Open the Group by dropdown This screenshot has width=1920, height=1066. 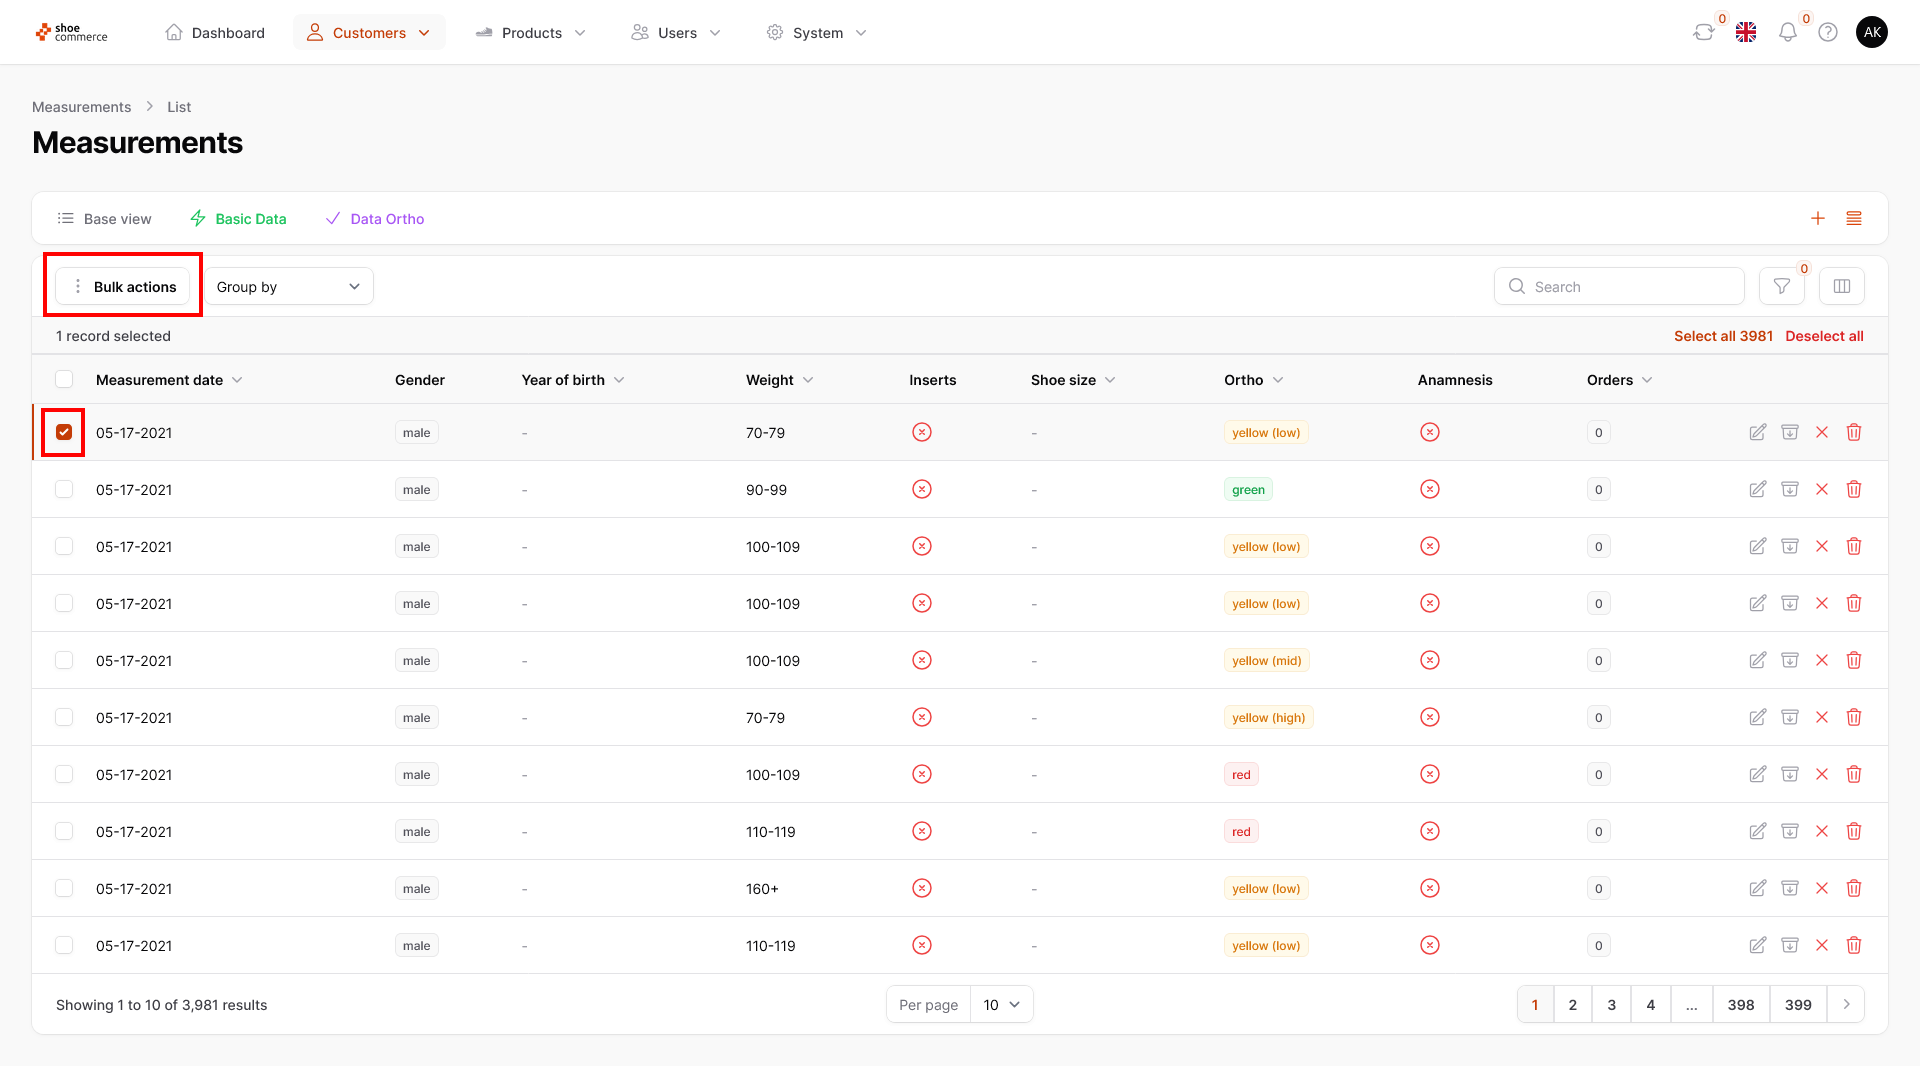288,287
